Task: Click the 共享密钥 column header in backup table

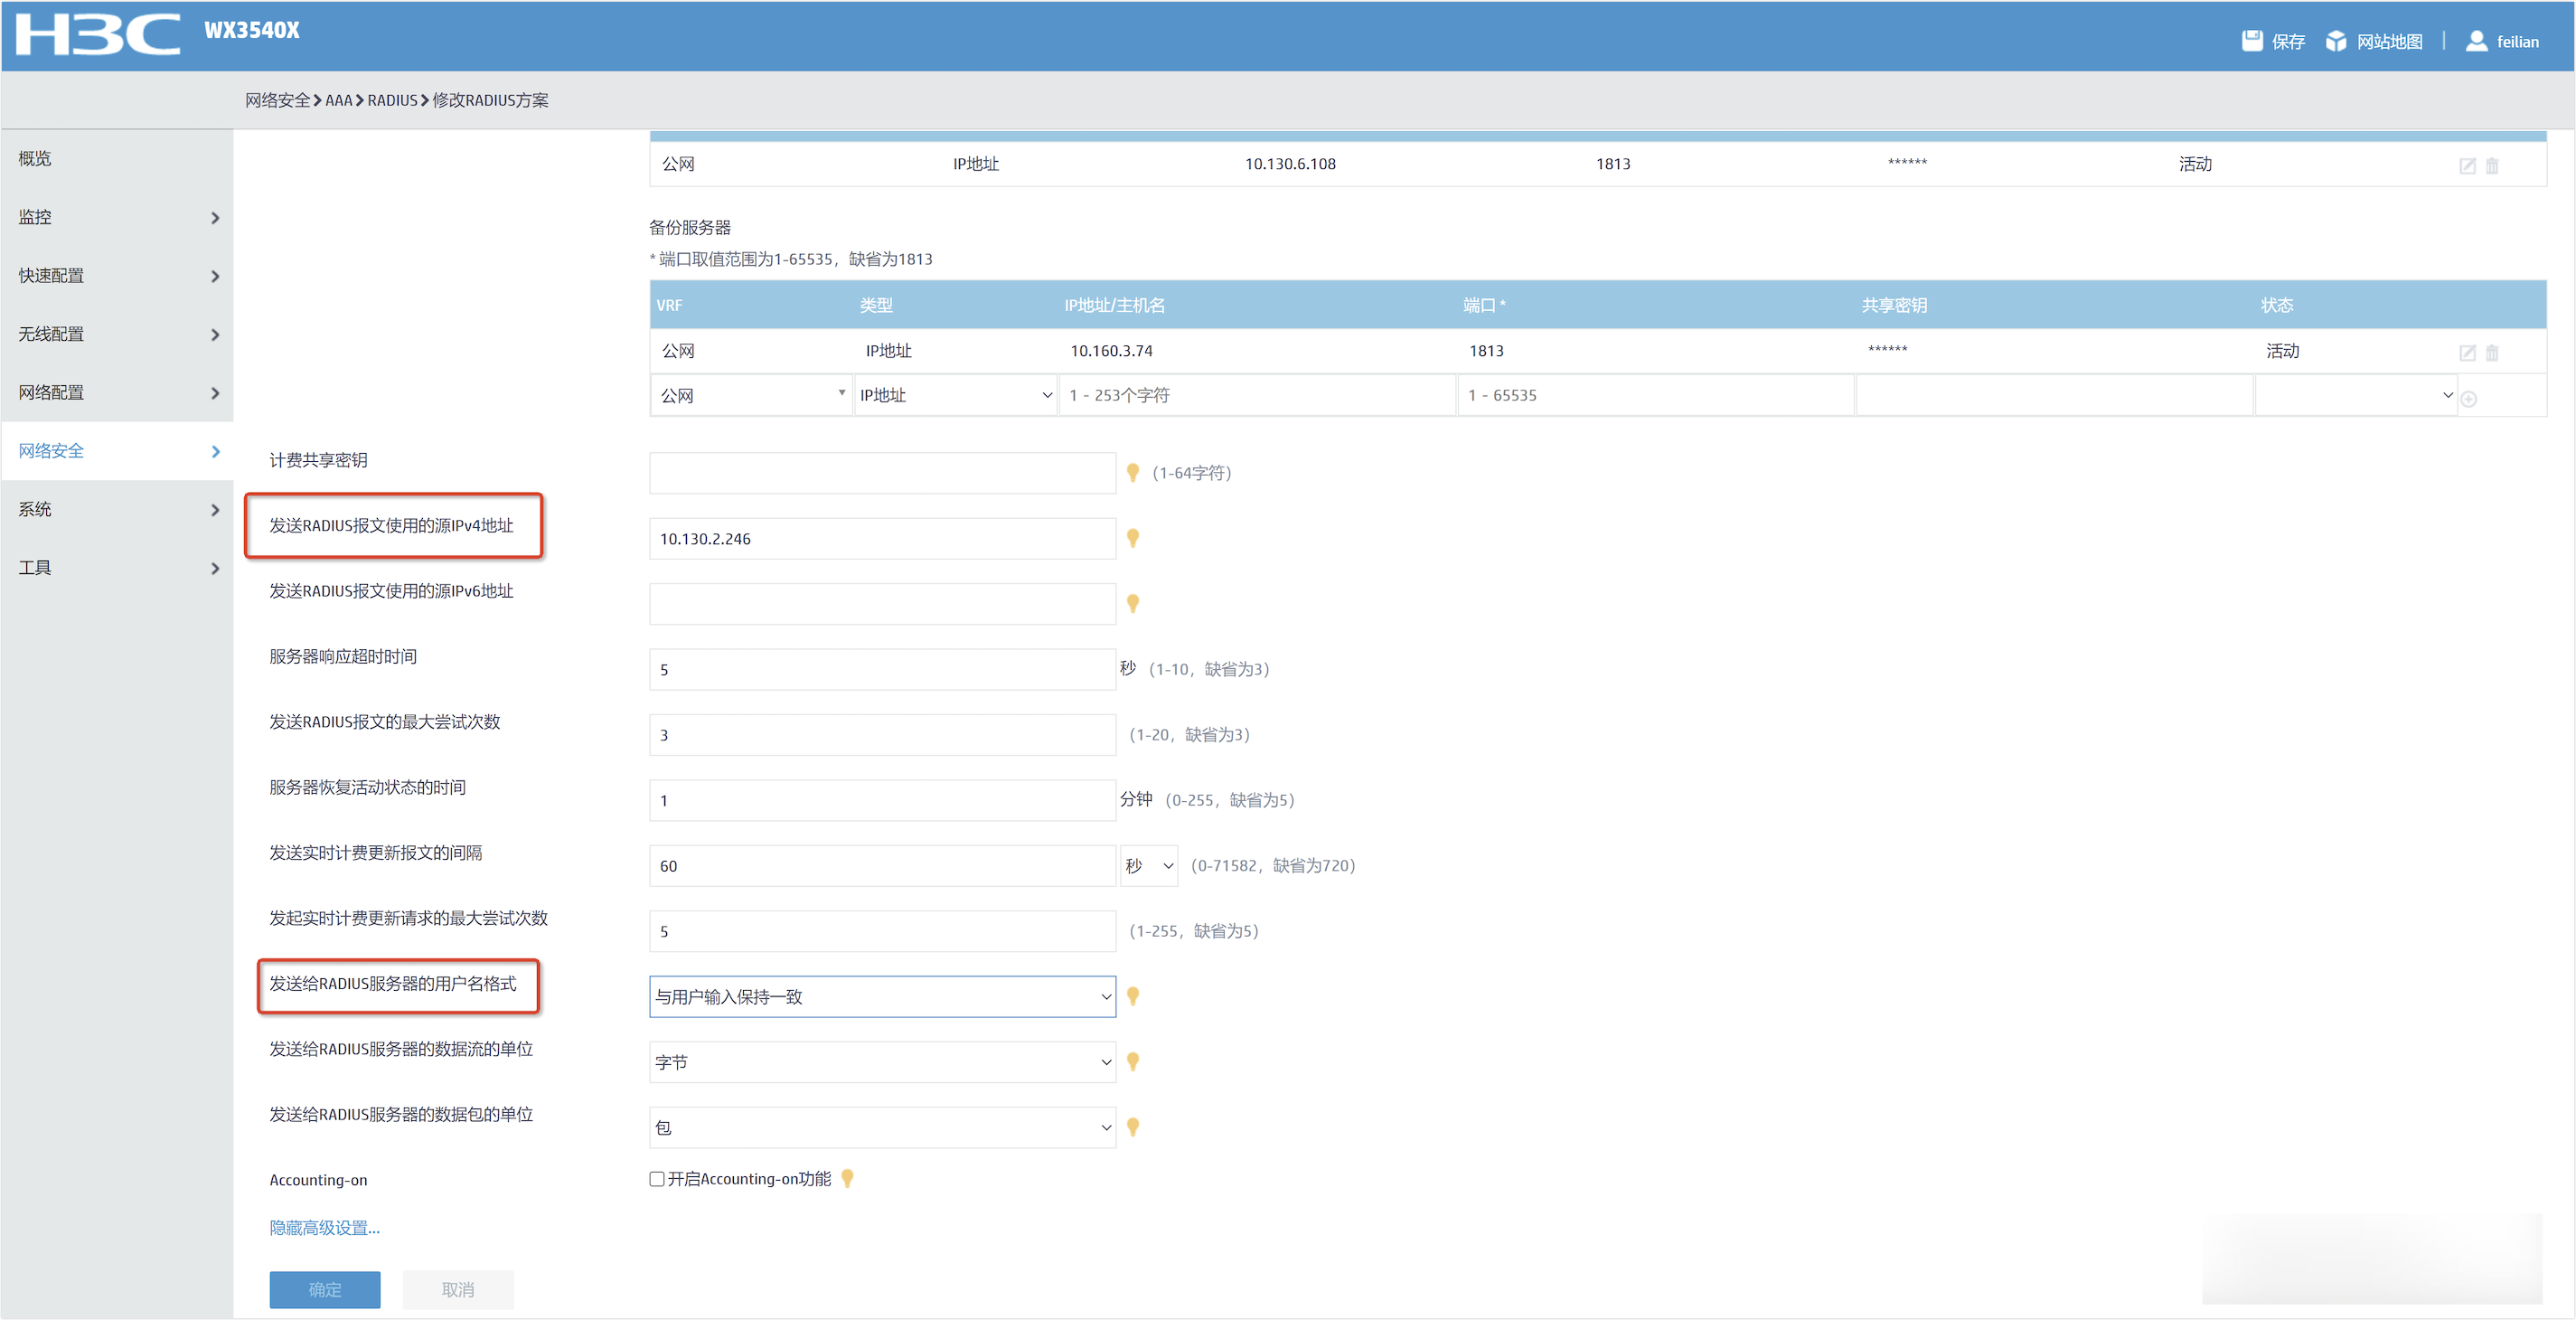Action: [1894, 305]
